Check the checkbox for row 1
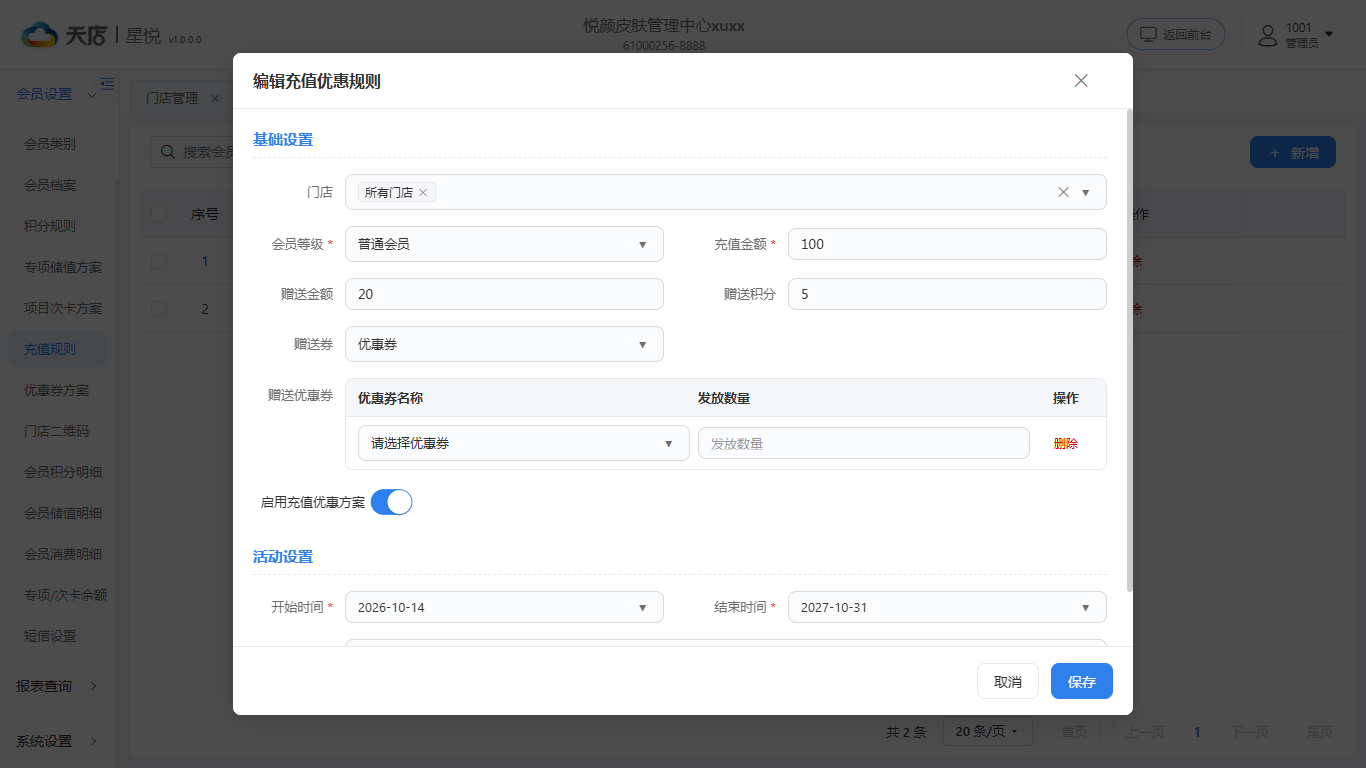Viewport: 1366px width, 768px height. (x=159, y=261)
